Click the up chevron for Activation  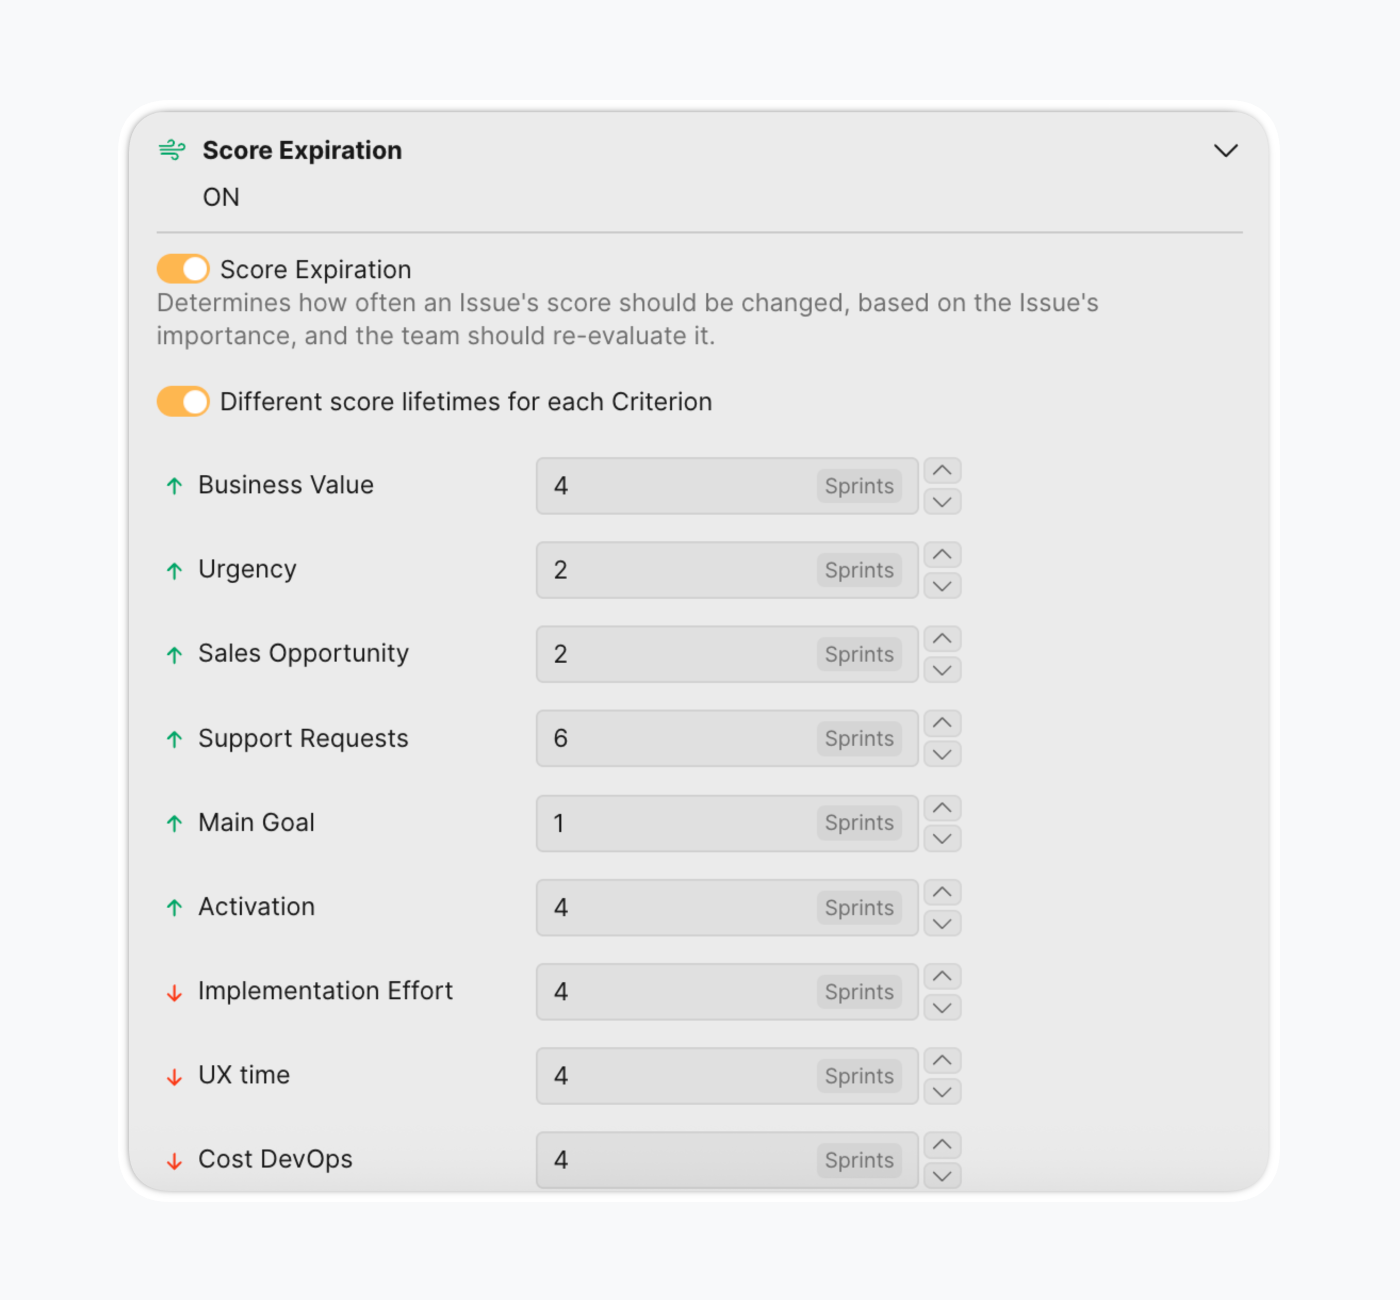pos(942,891)
